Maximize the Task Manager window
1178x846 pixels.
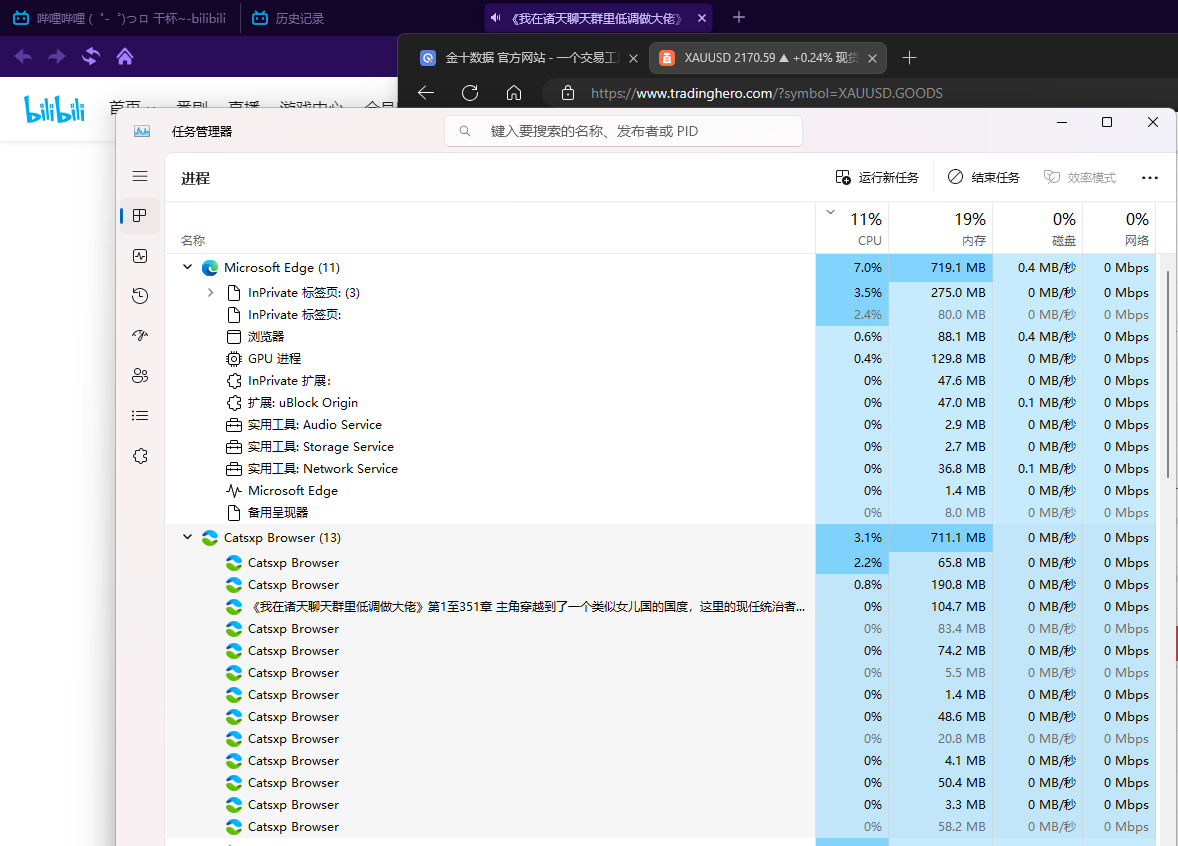pyautogui.click(x=1107, y=122)
